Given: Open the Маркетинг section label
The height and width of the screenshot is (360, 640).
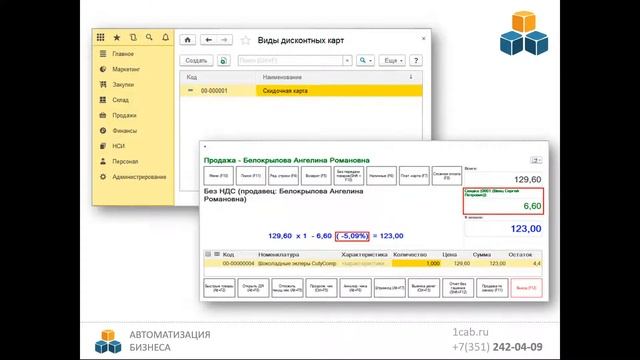Looking at the screenshot, I should click(x=126, y=69).
